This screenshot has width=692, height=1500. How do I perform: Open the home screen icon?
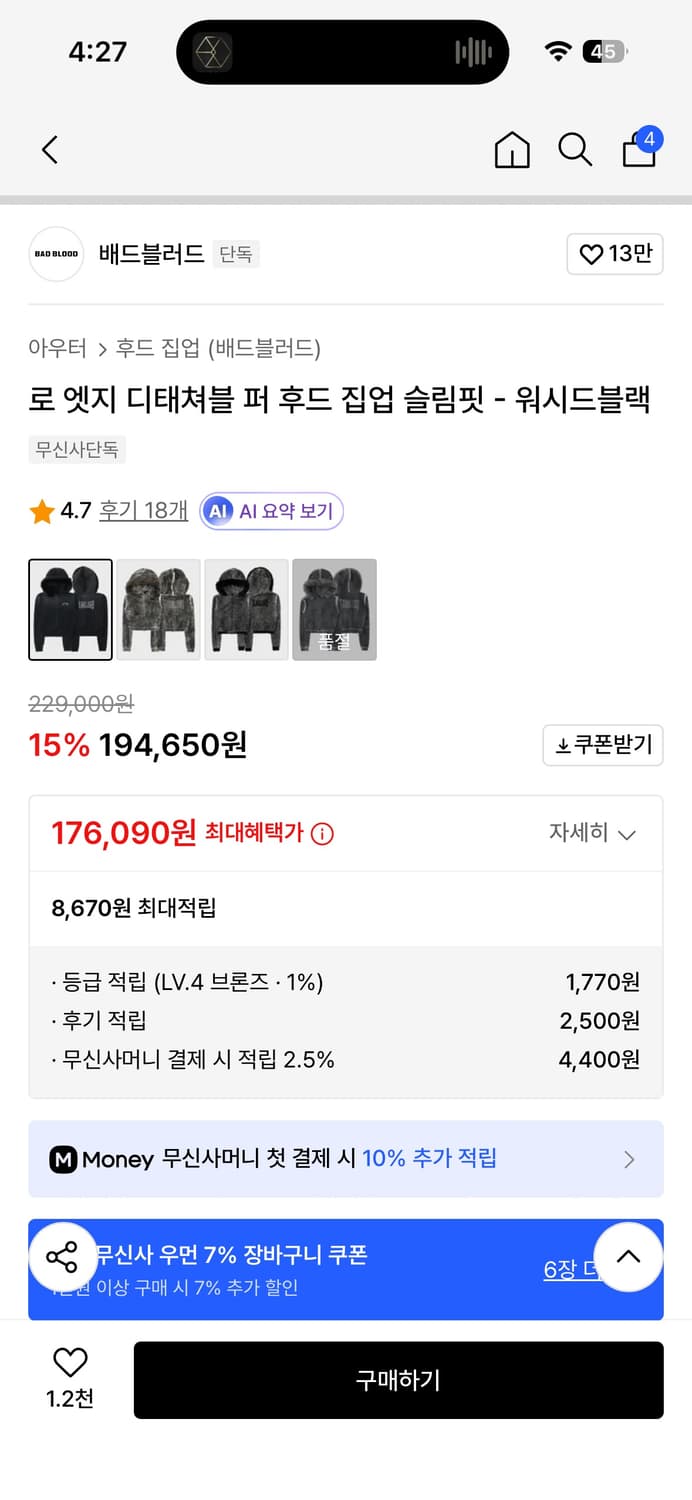pyautogui.click(x=511, y=150)
